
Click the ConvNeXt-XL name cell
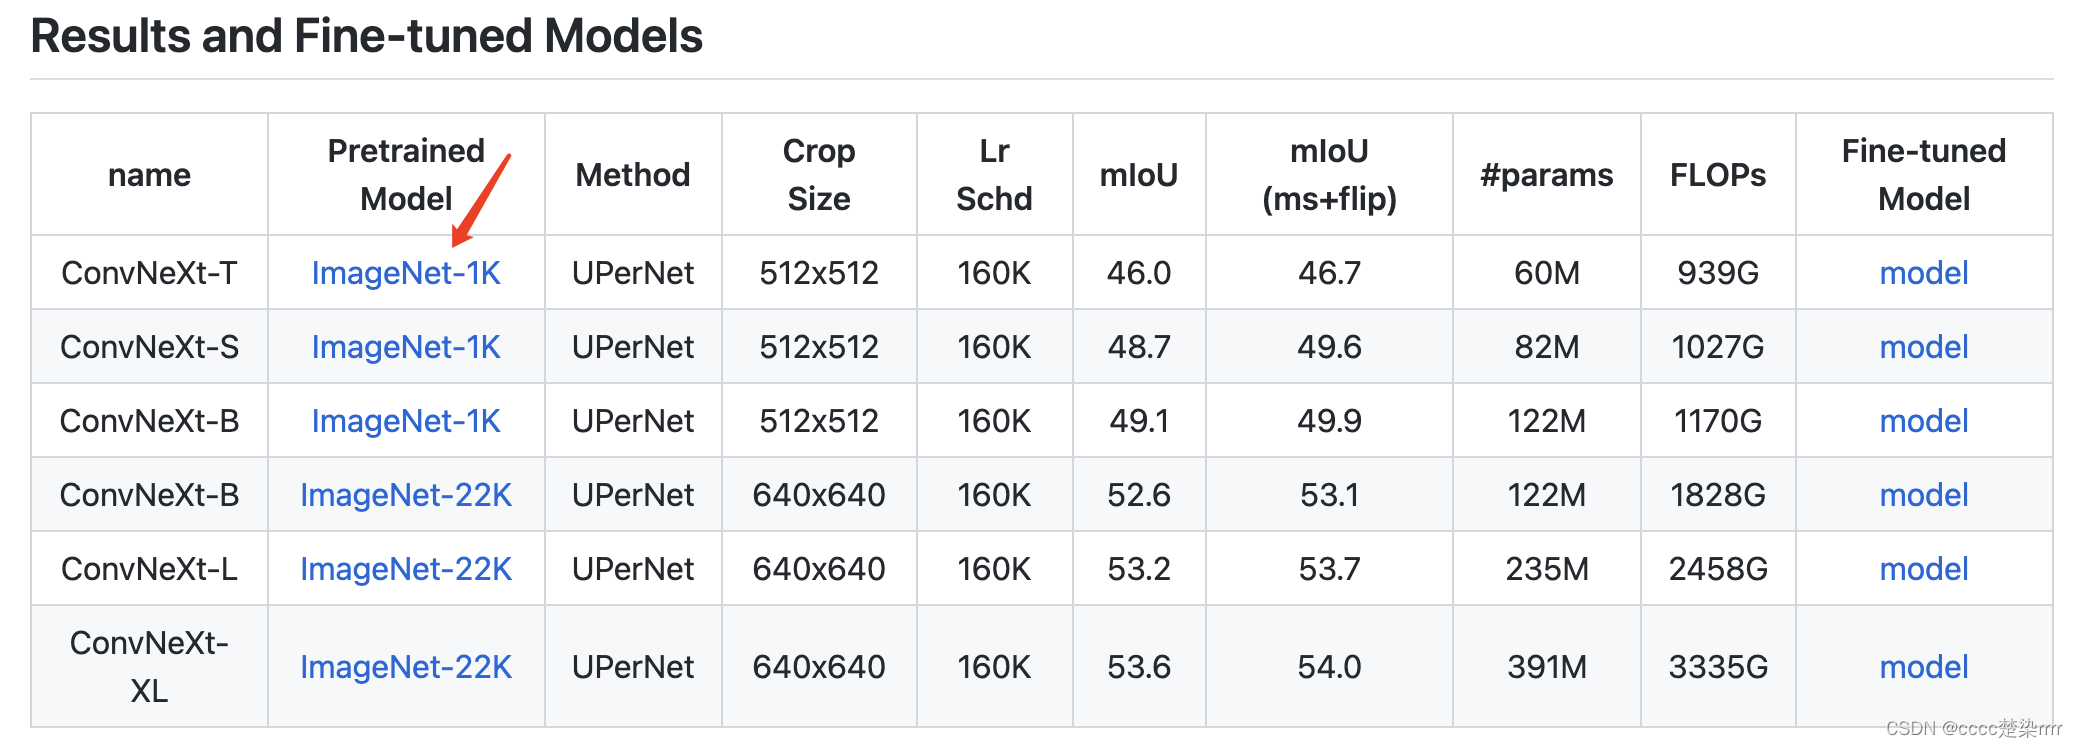pos(149,667)
